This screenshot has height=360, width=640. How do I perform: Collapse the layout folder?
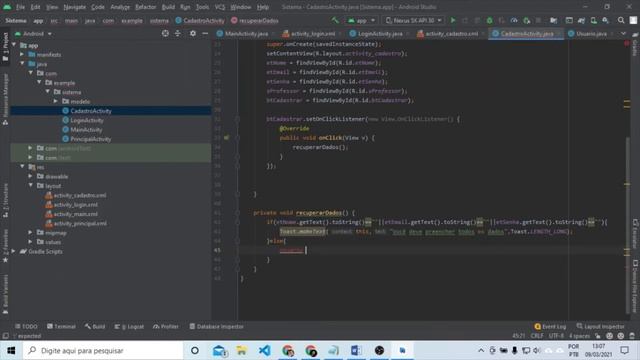31,186
